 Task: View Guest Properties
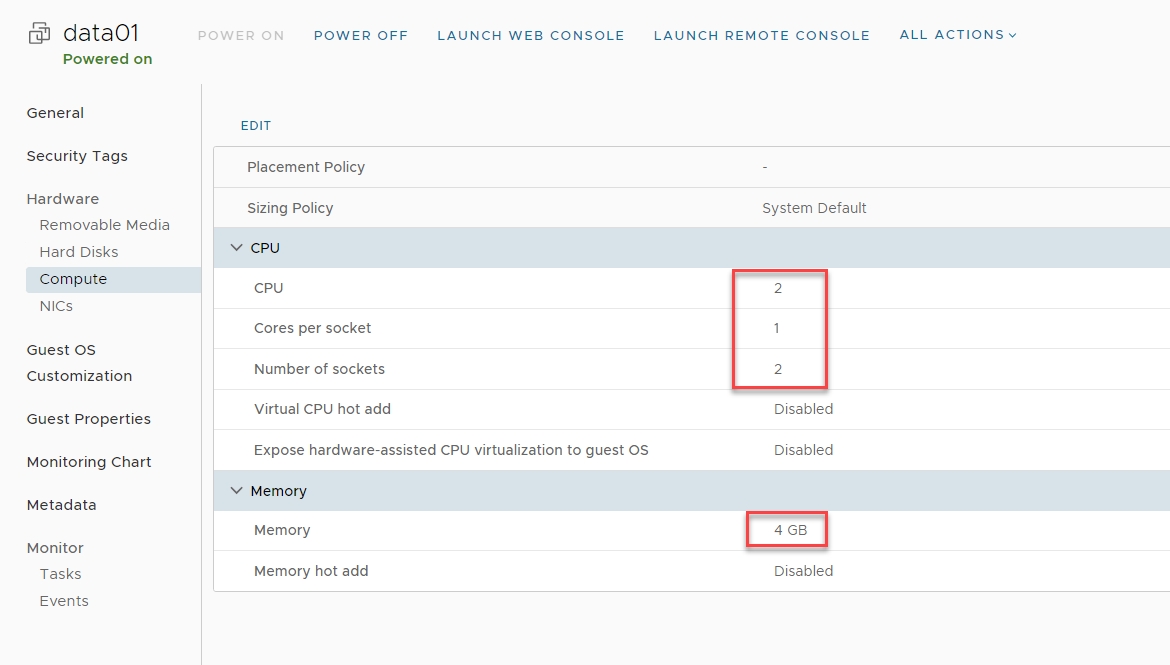(88, 419)
